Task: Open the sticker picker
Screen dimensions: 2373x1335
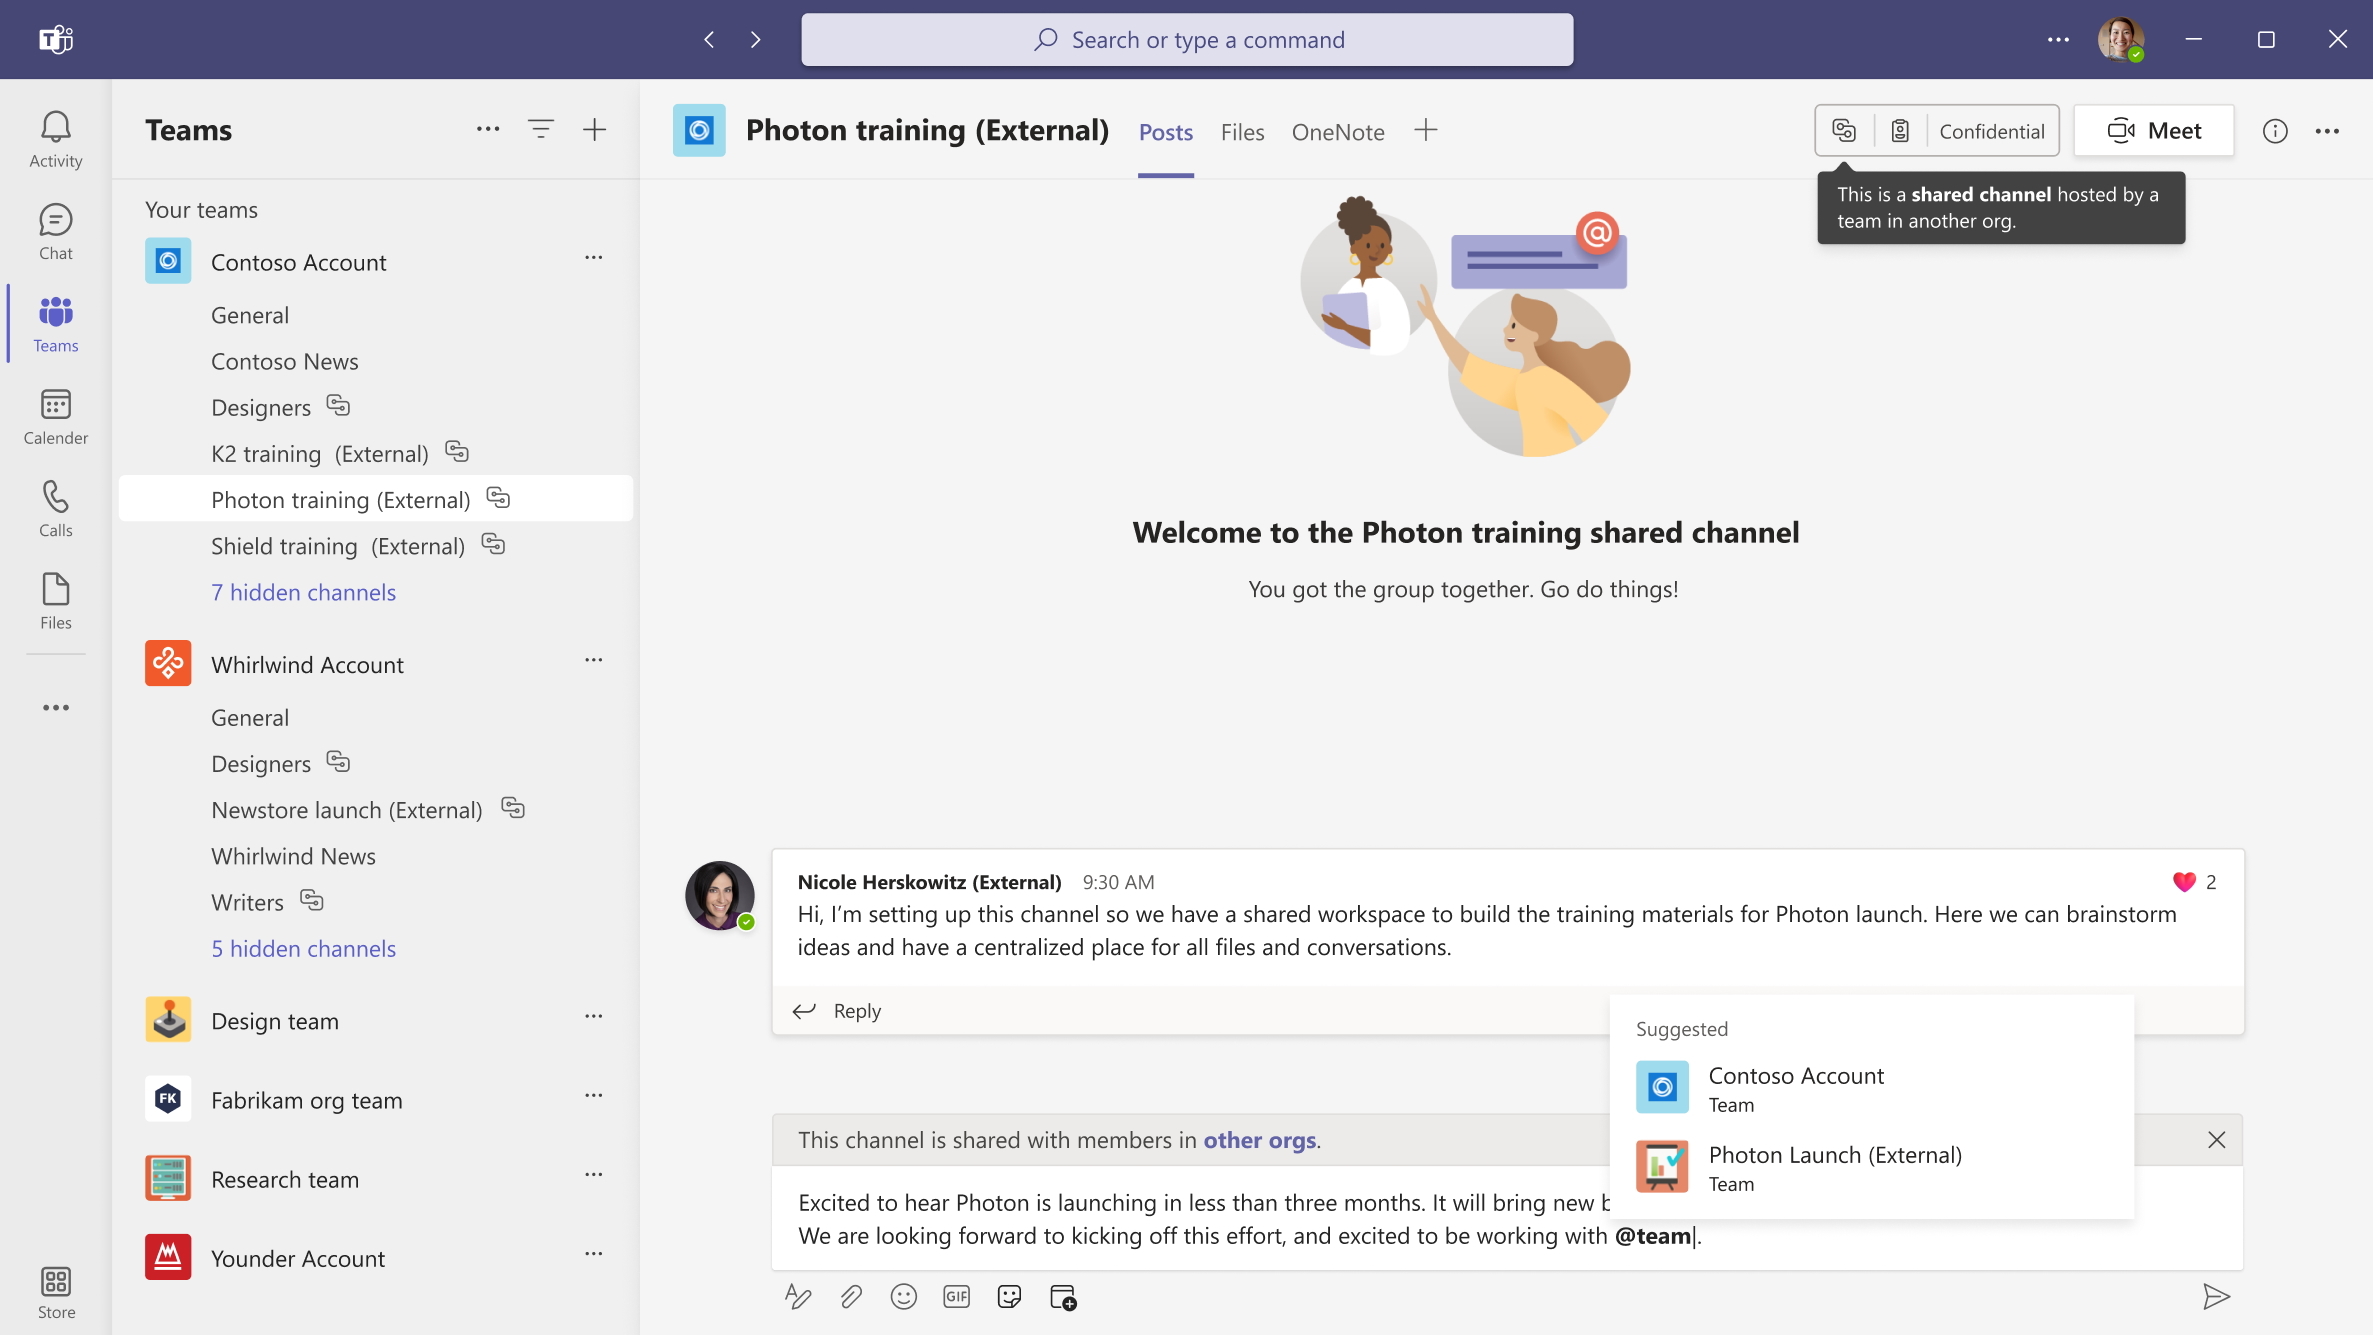Action: (1009, 1296)
